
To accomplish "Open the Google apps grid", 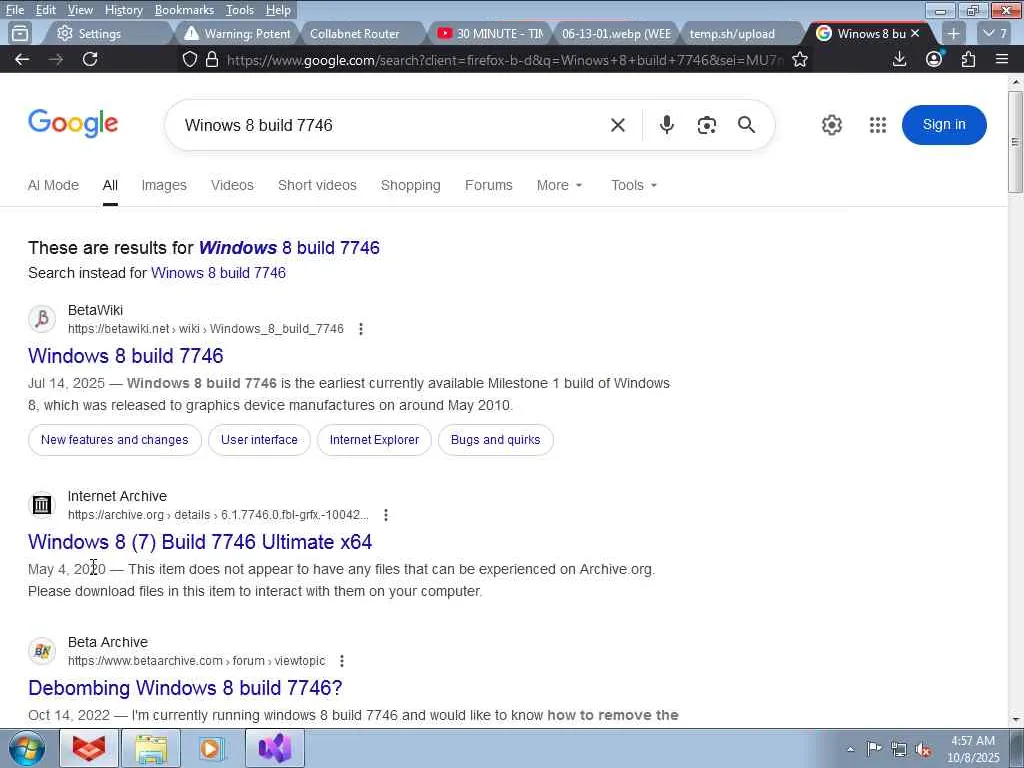I will pos(878,125).
